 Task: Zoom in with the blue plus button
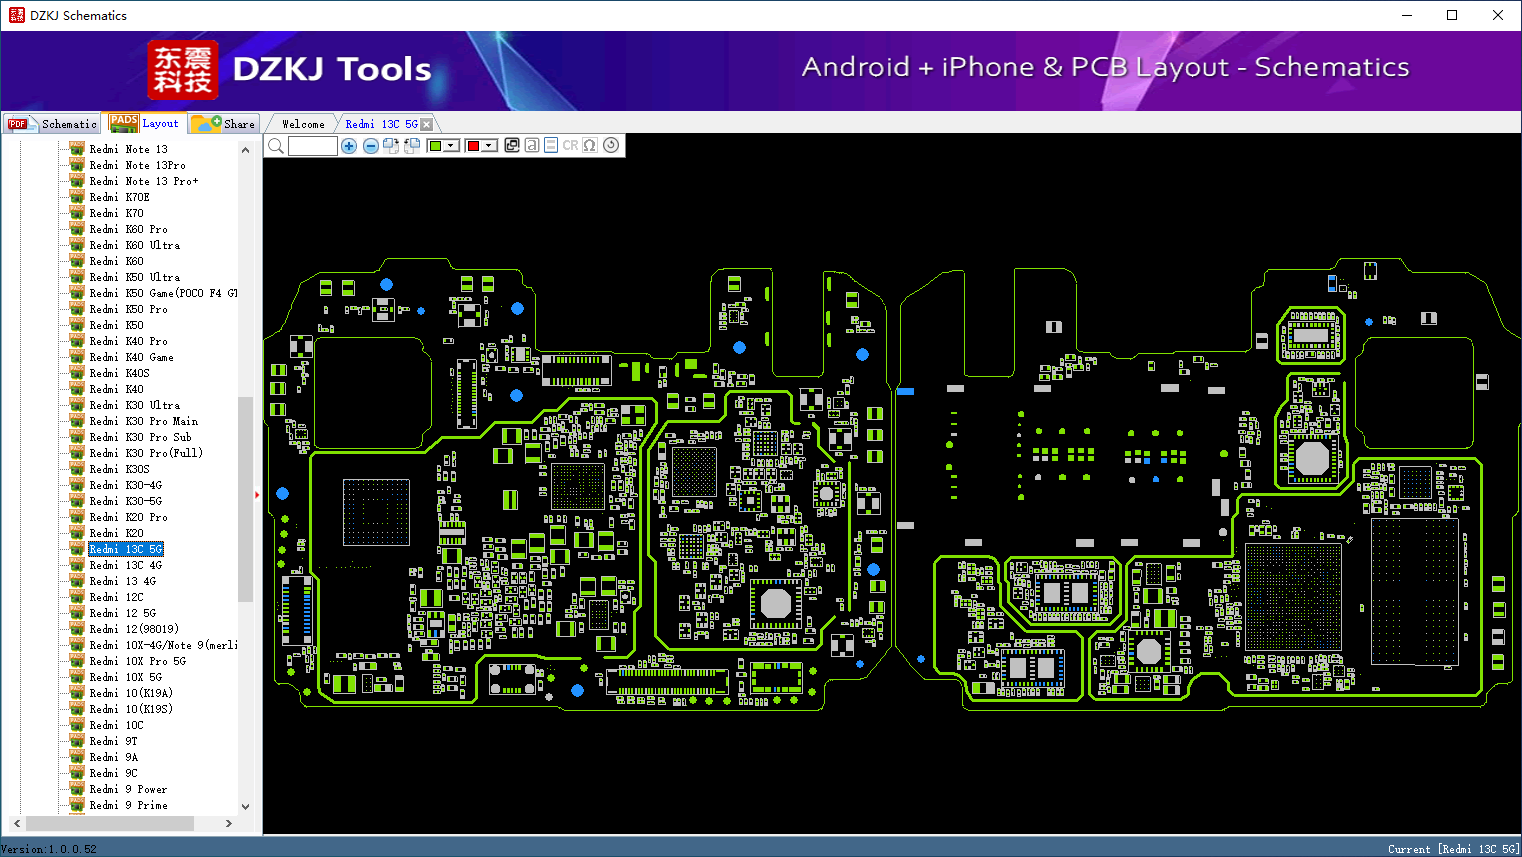(x=349, y=146)
